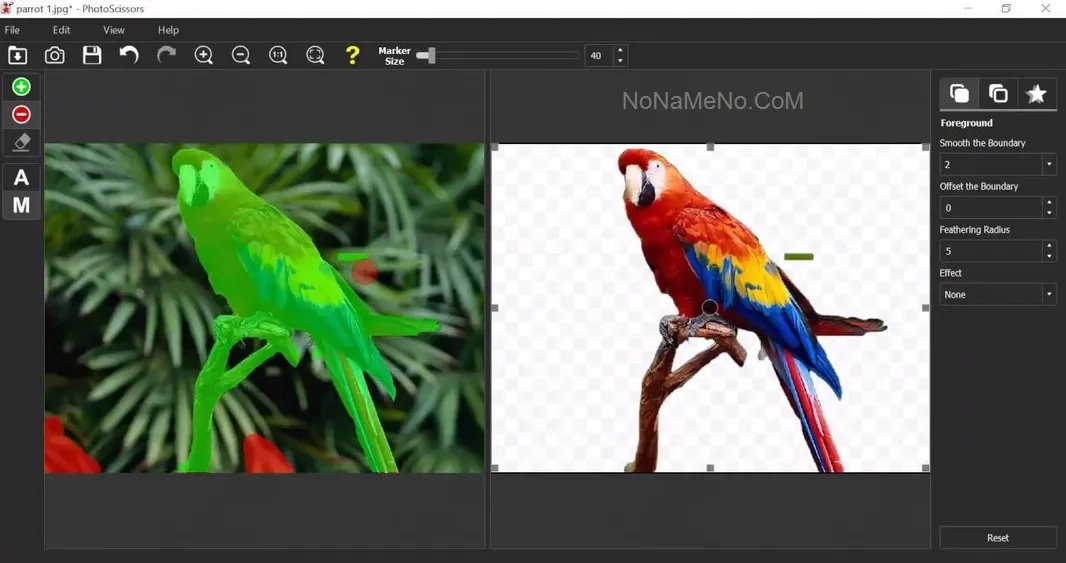Click the Marker Size slider handle

[x=427, y=56]
